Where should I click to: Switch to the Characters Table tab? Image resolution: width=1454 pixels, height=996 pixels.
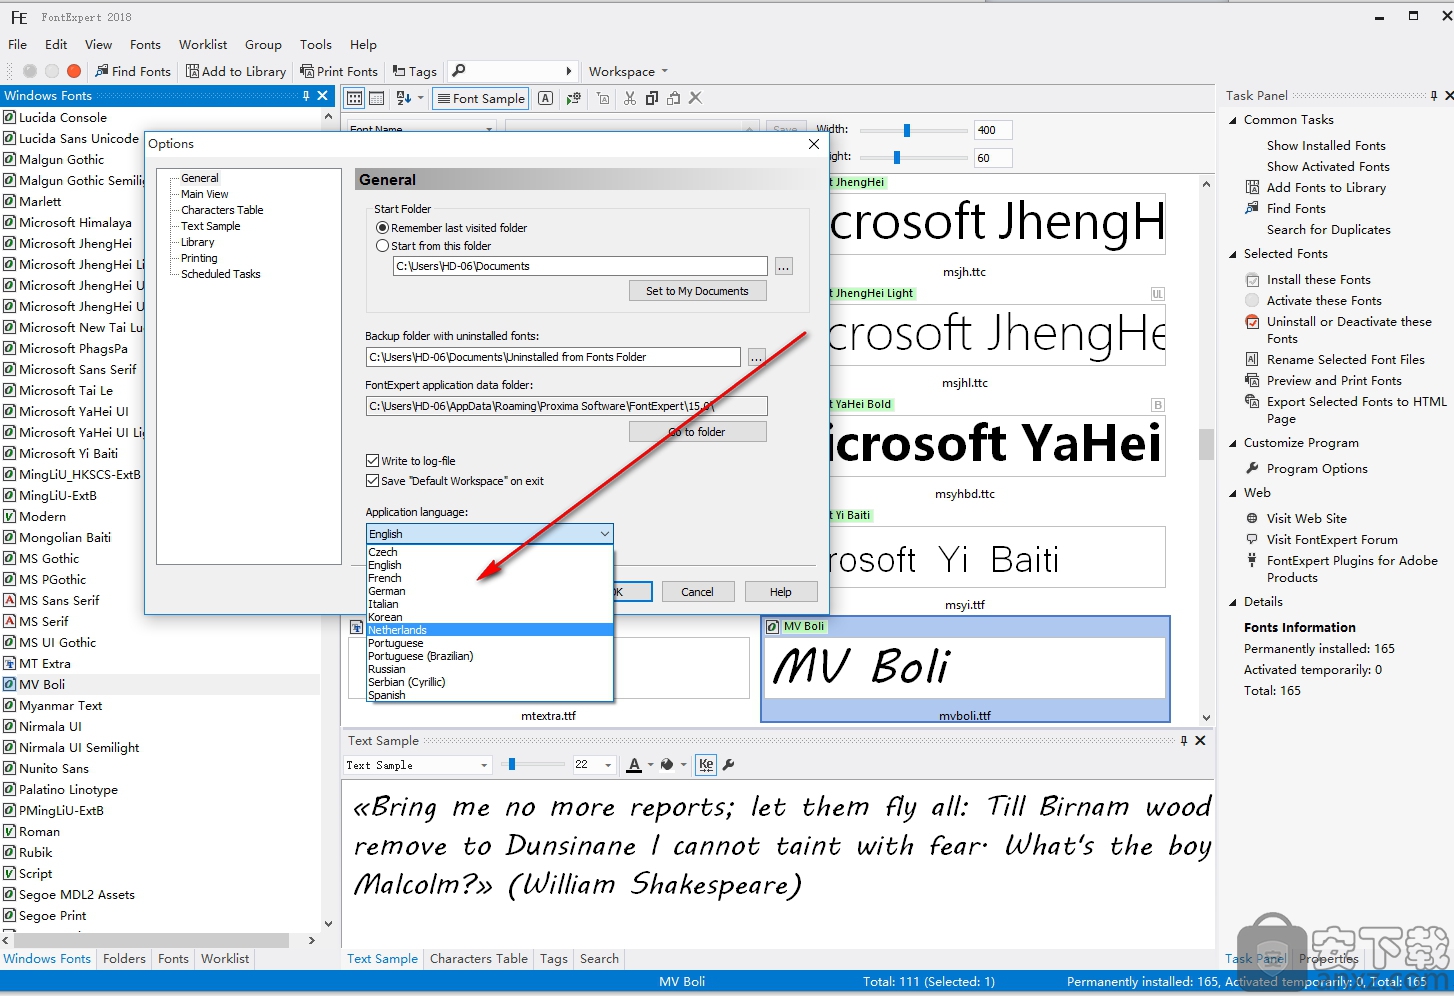pyautogui.click(x=478, y=959)
